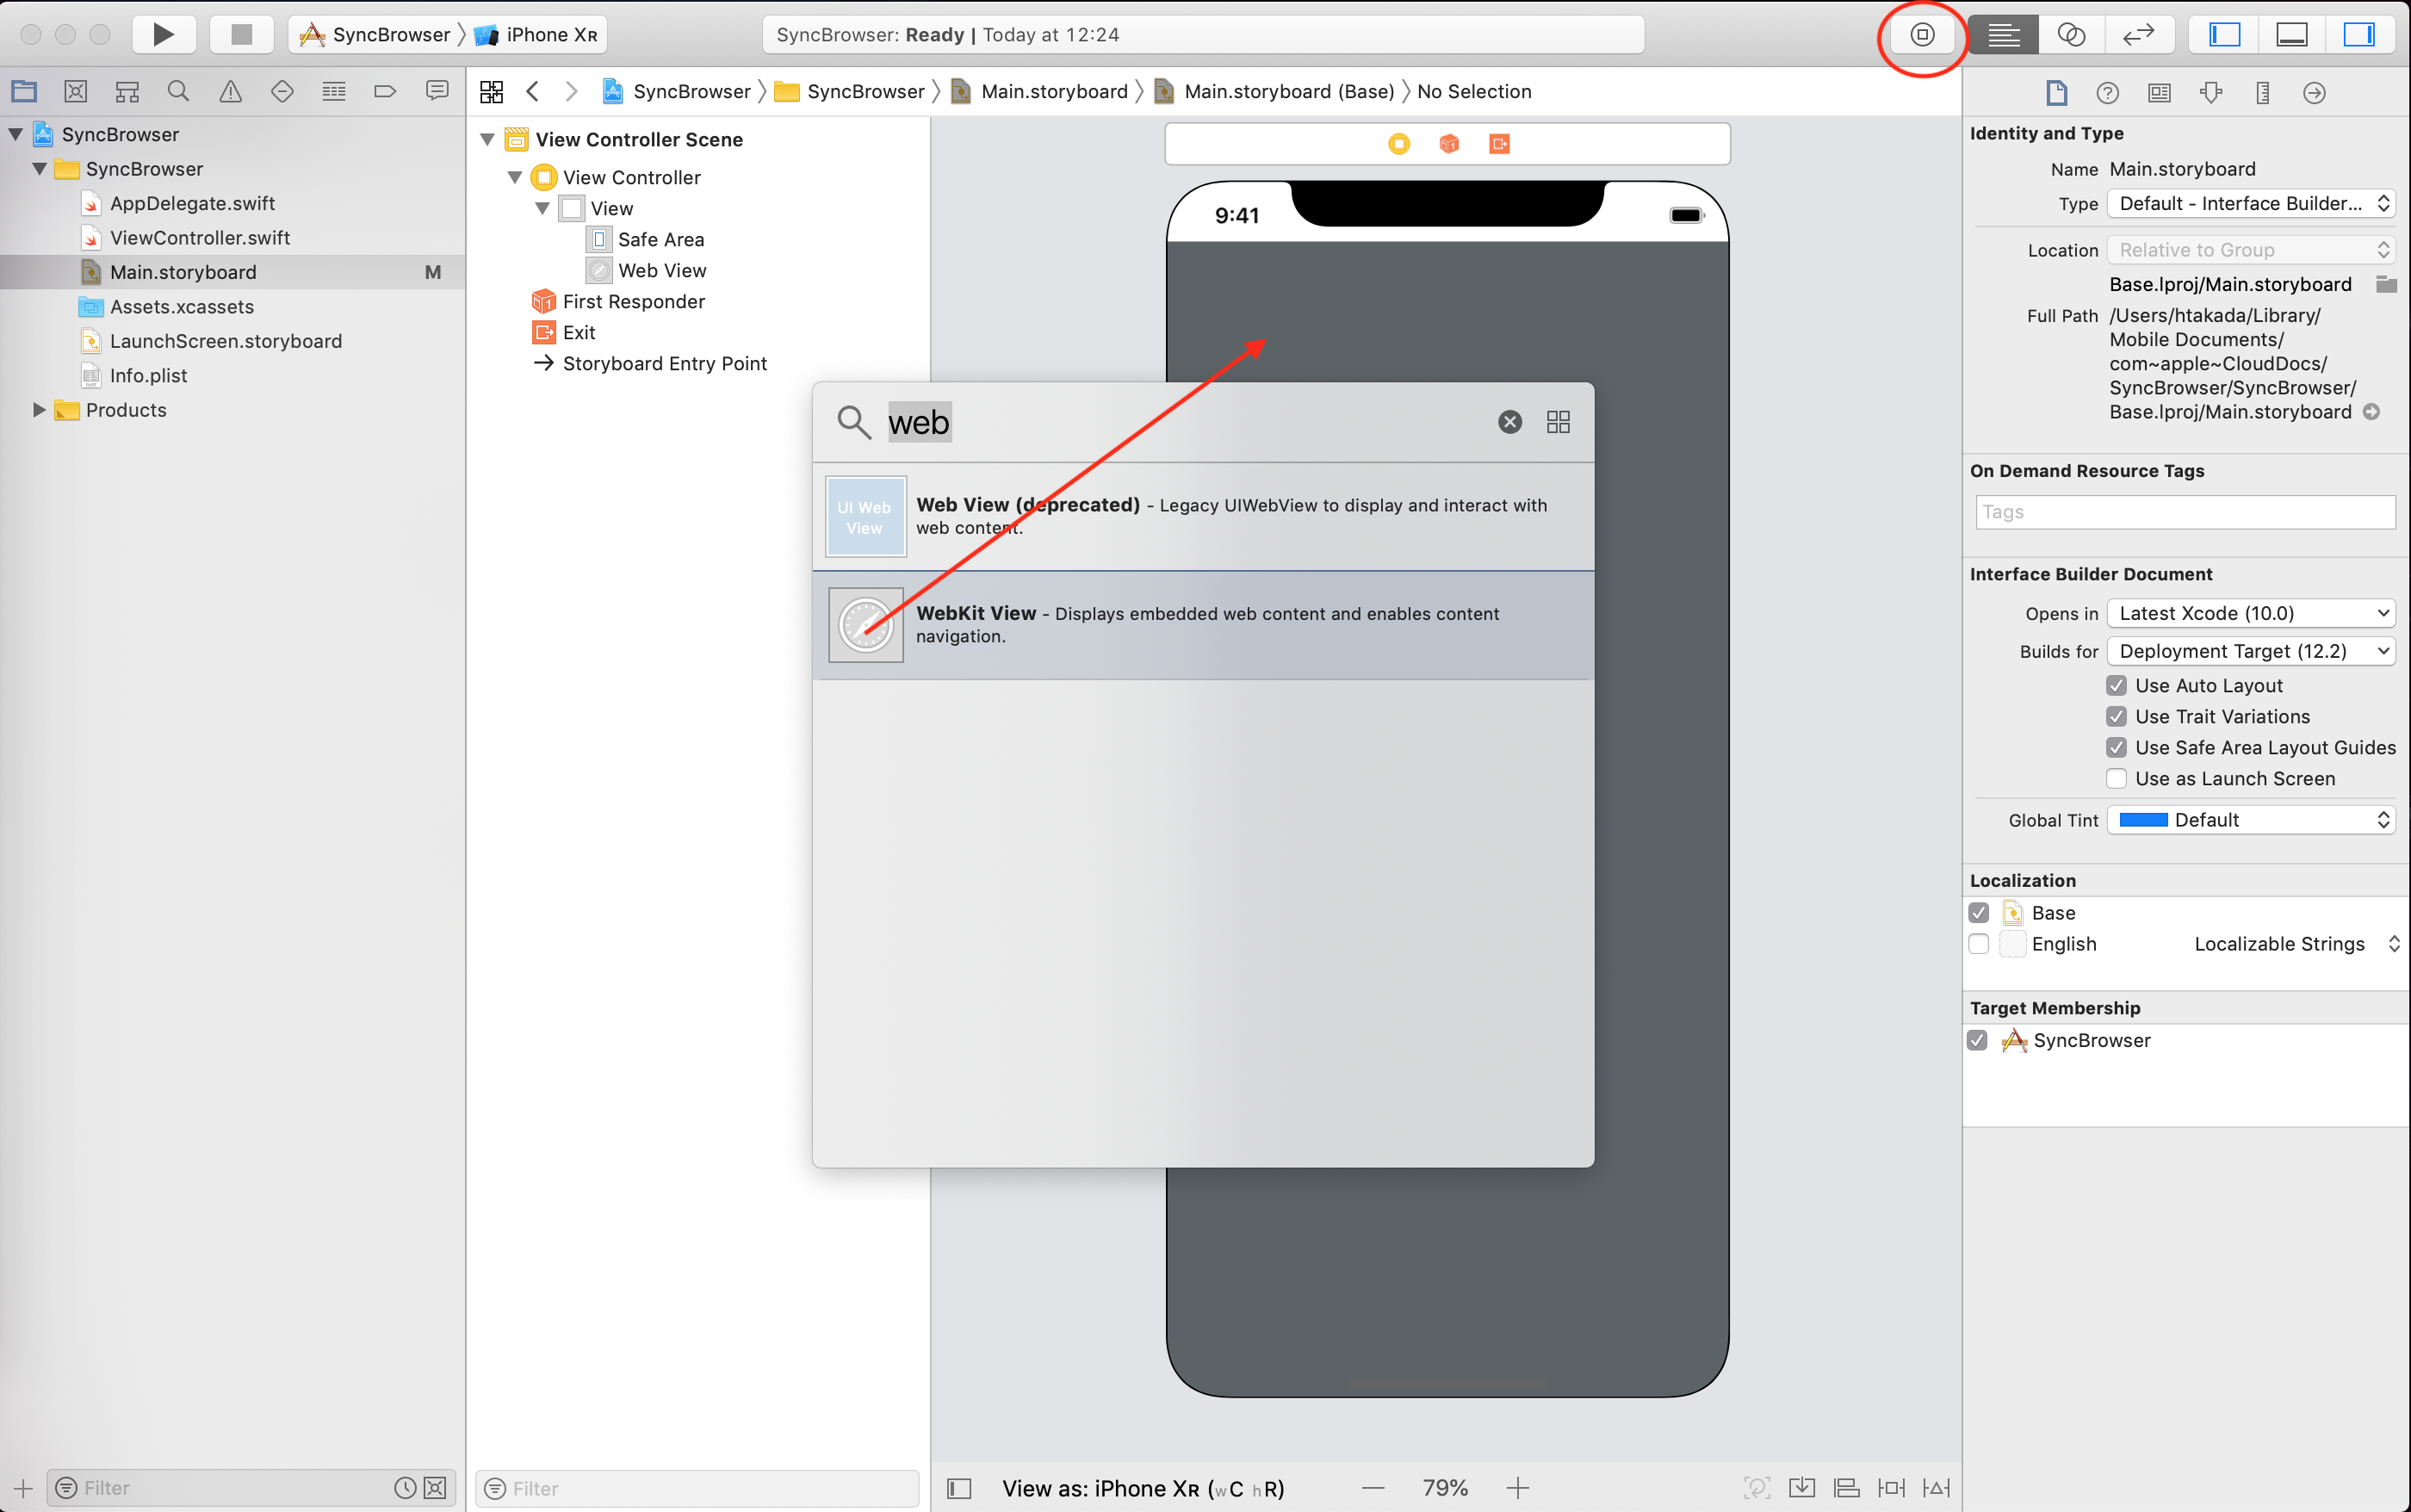Switch to Standard editor

2003,34
